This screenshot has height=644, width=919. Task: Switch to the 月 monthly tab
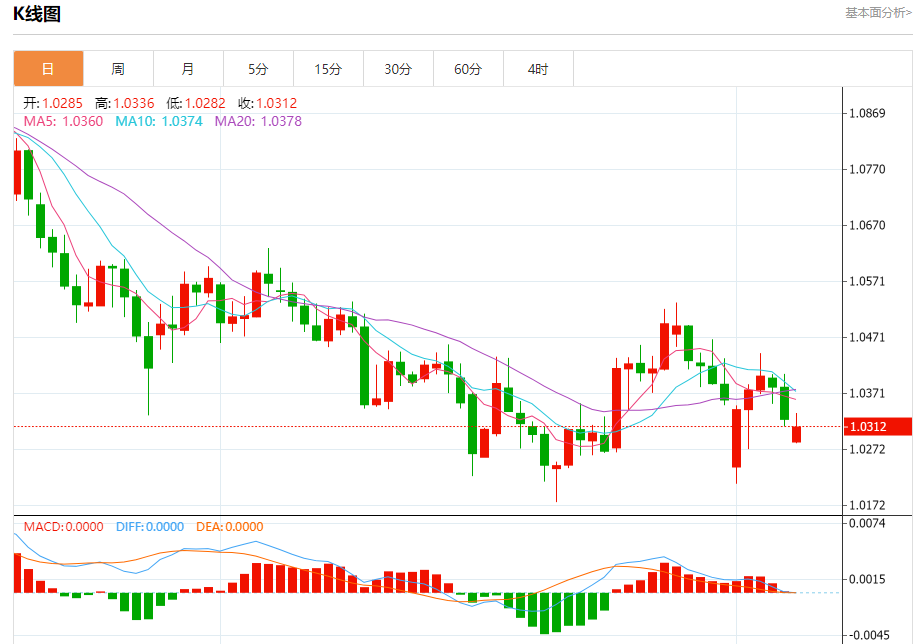188,69
